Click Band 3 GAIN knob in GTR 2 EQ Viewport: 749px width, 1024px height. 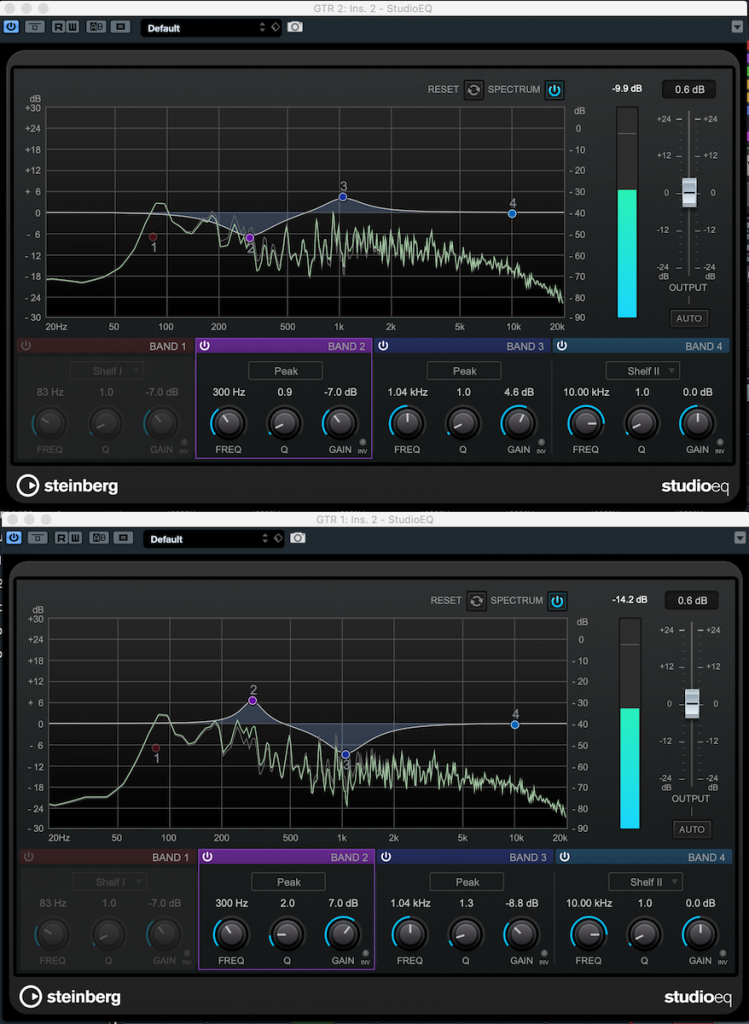[x=518, y=423]
